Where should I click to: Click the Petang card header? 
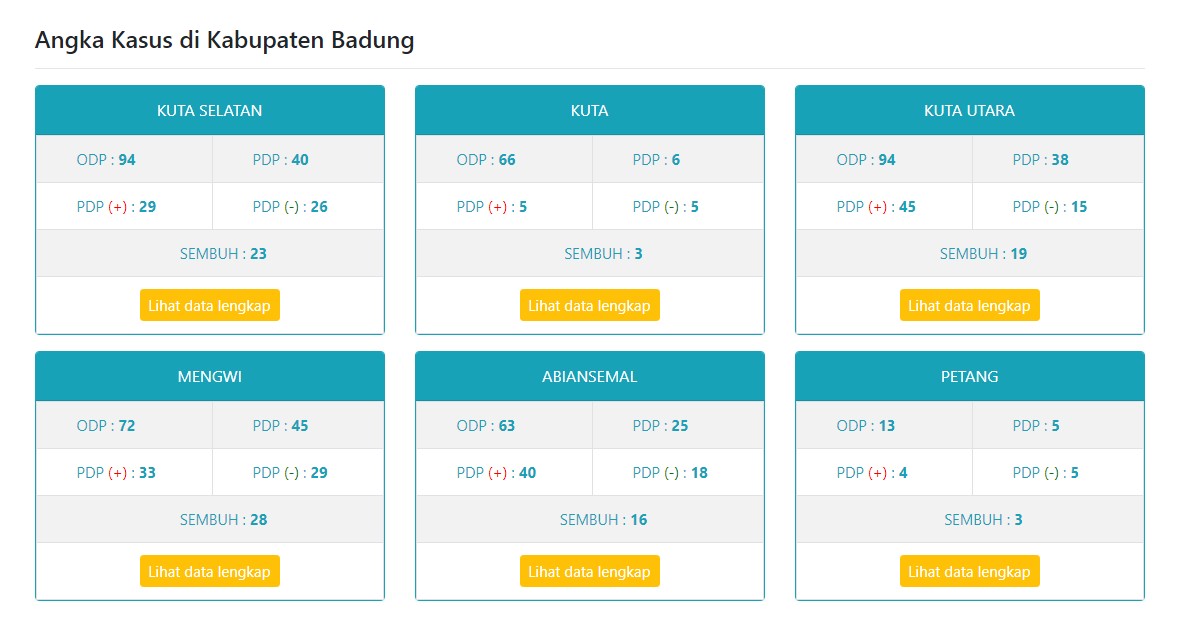click(x=969, y=377)
